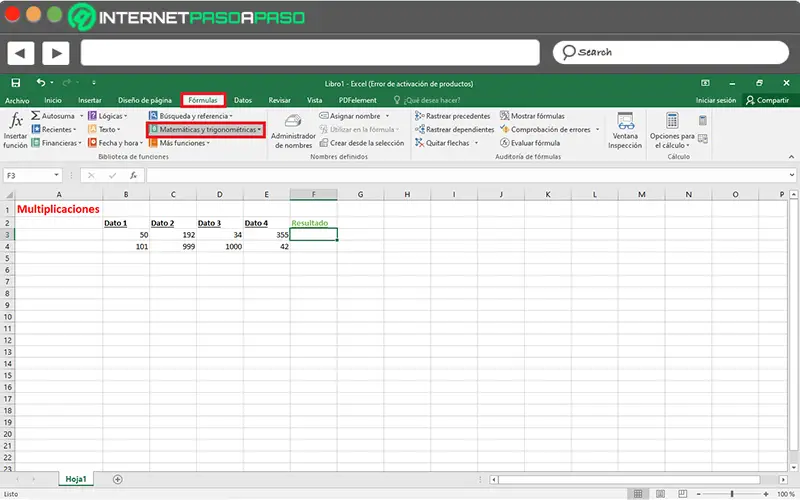
Task: Switch to Diseño de página tab
Action: click(144, 101)
